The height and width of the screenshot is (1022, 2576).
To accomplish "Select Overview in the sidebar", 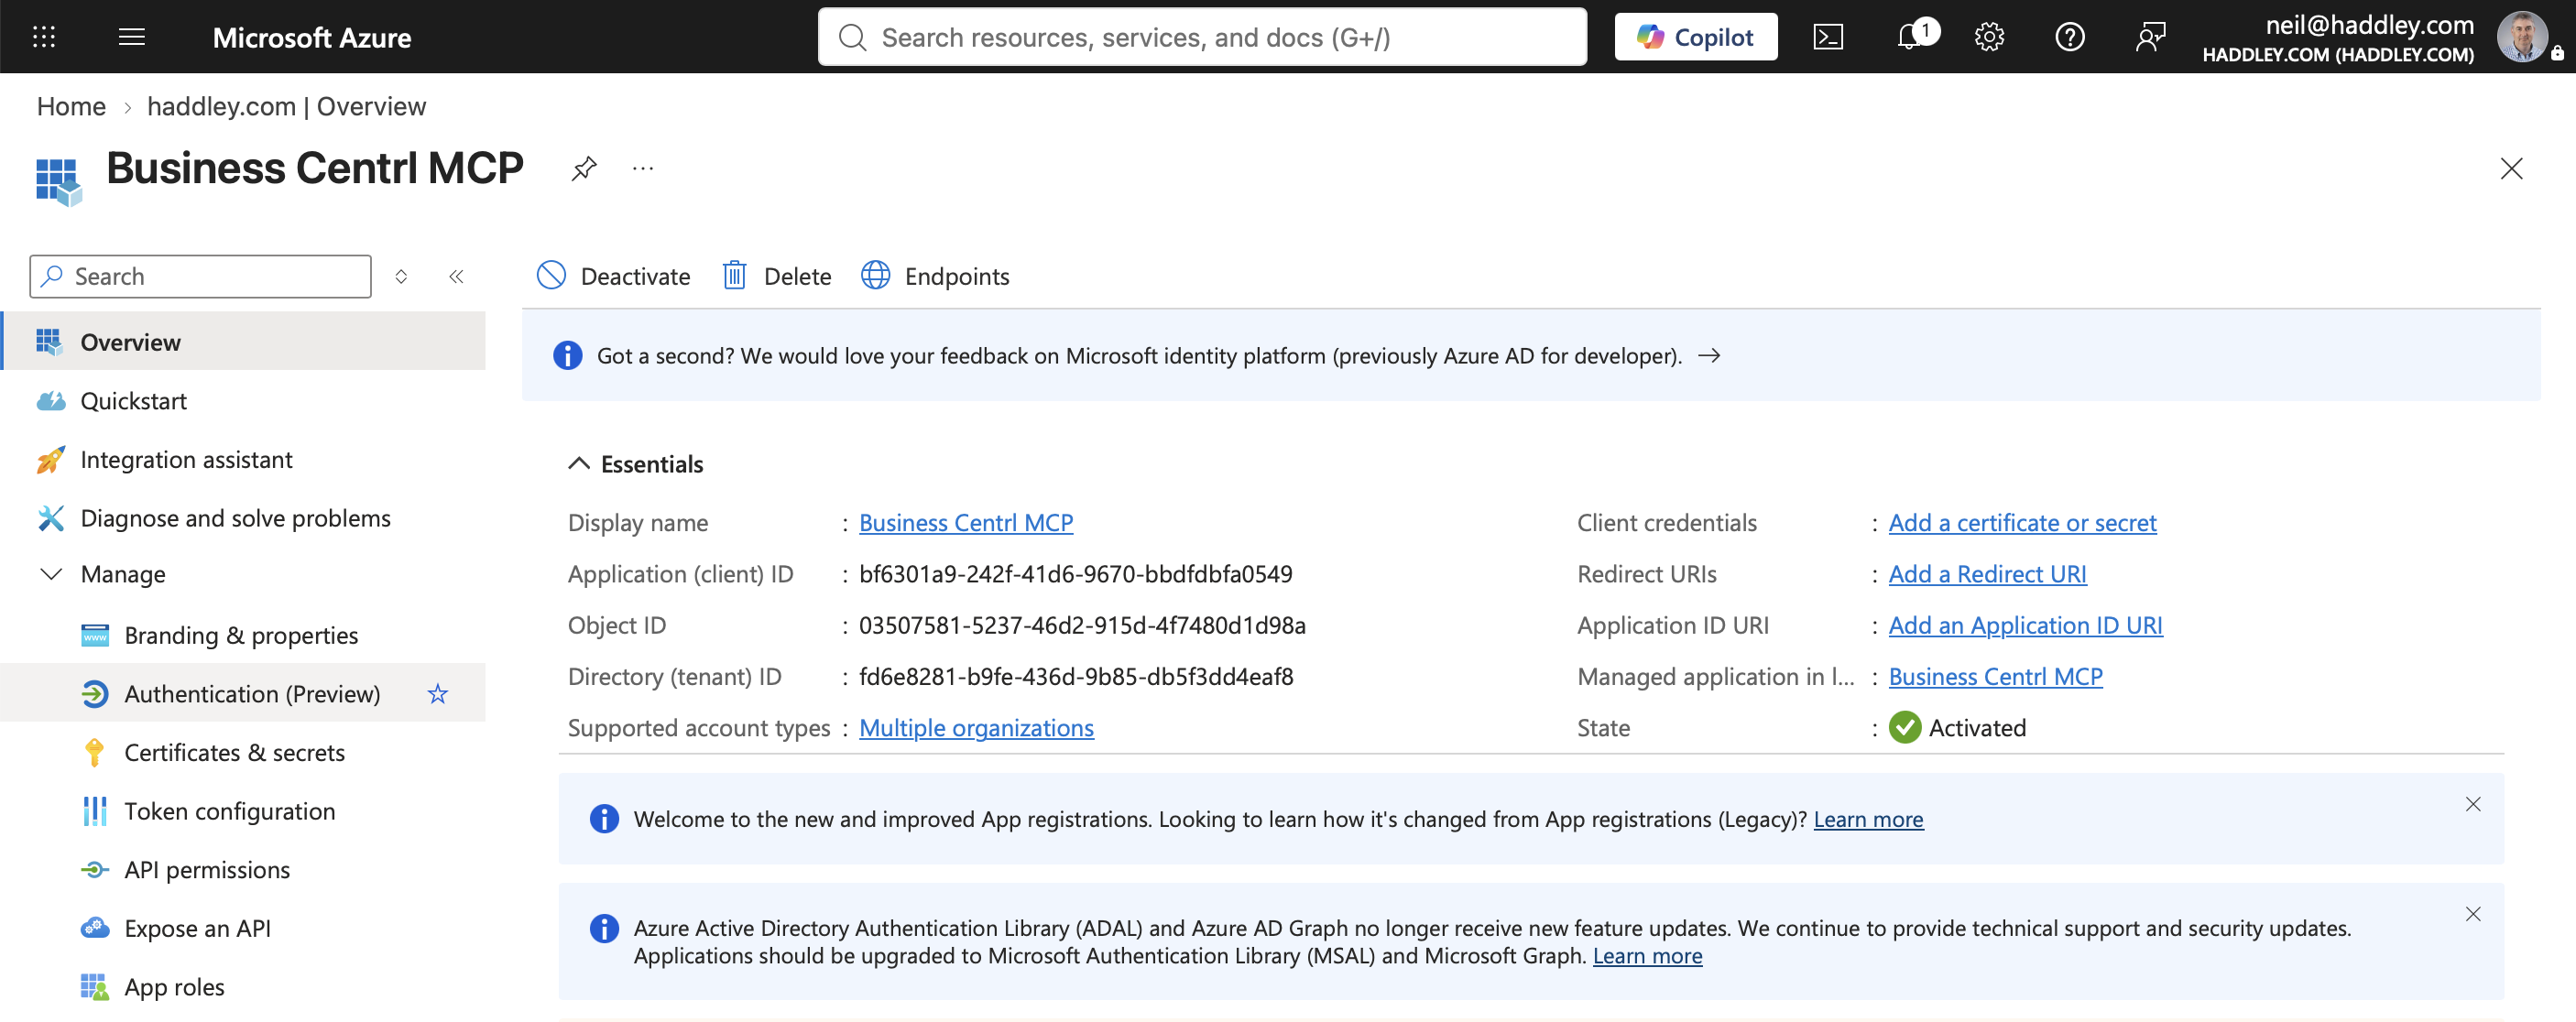I will 243,342.
